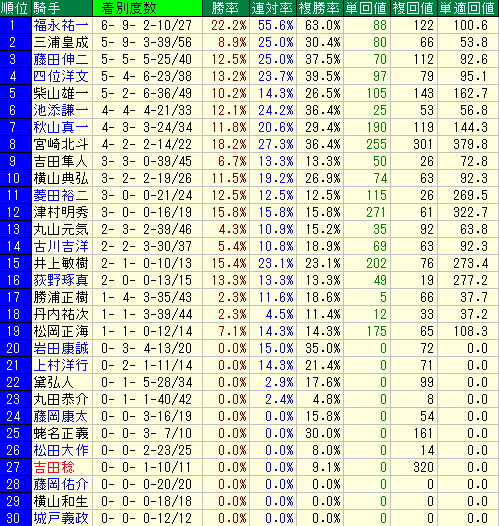Open the 城戸義政 jockey link
The width and height of the screenshot is (499, 526).
[61, 518]
